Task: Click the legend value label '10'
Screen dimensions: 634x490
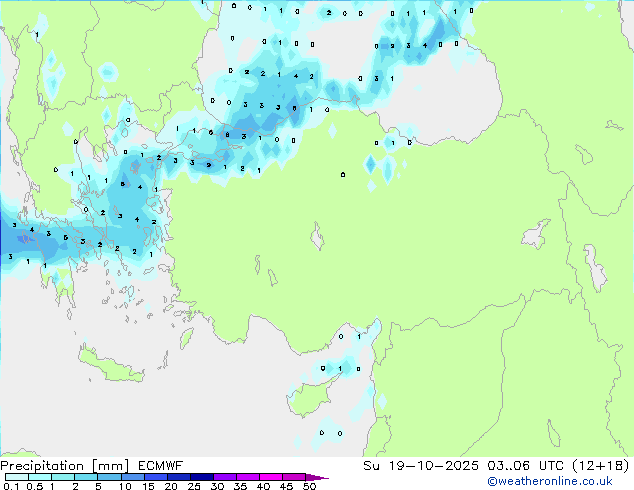Action: (125, 486)
